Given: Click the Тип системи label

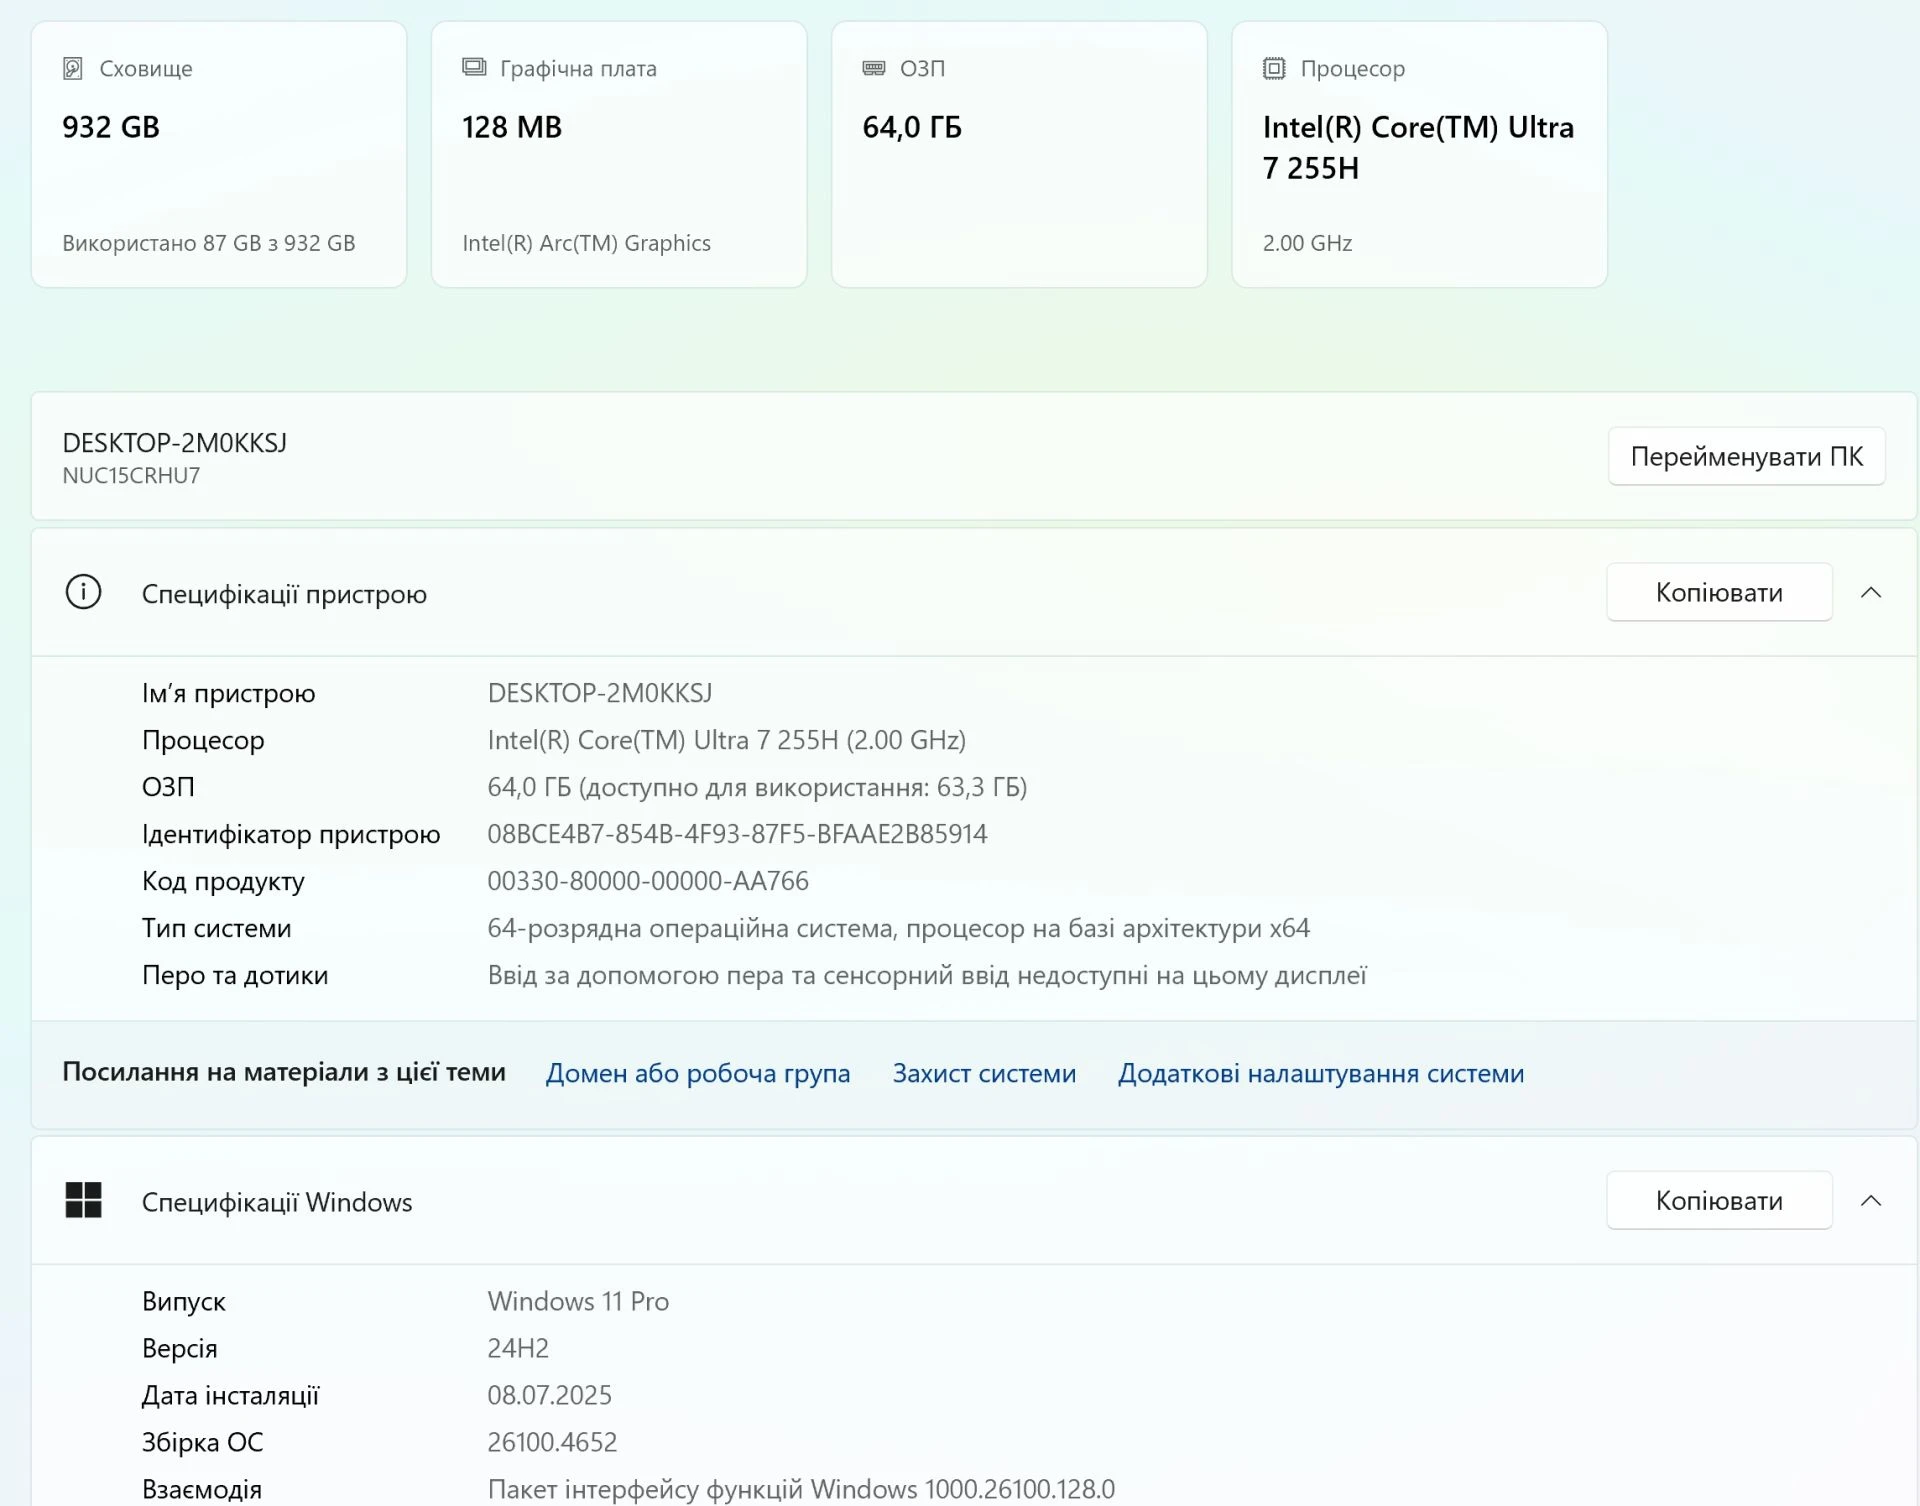Looking at the screenshot, I should click(x=217, y=928).
